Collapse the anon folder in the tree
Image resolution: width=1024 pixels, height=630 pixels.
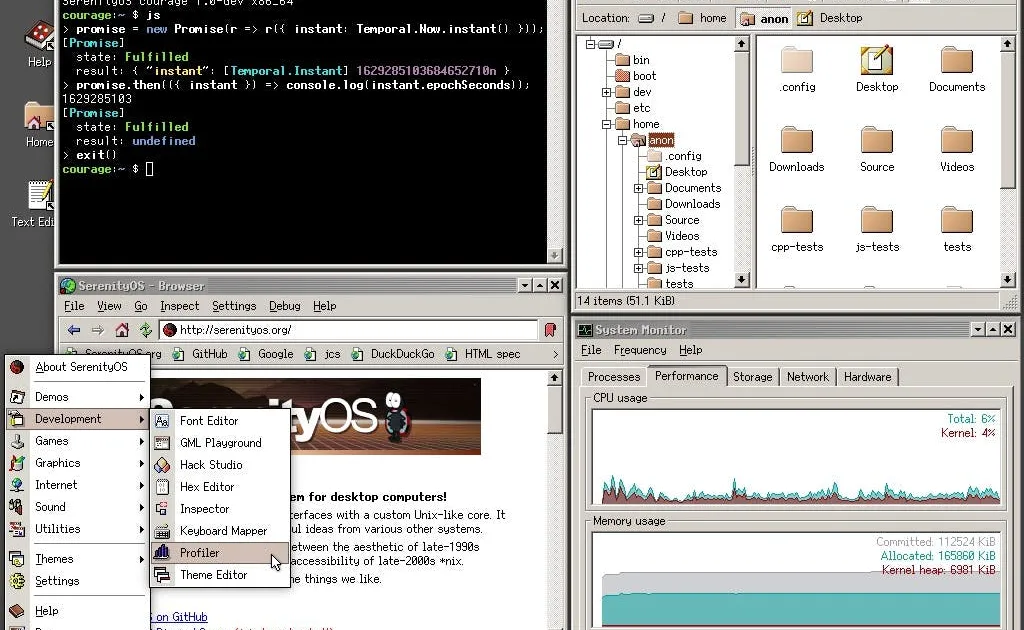(x=622, y=140)
